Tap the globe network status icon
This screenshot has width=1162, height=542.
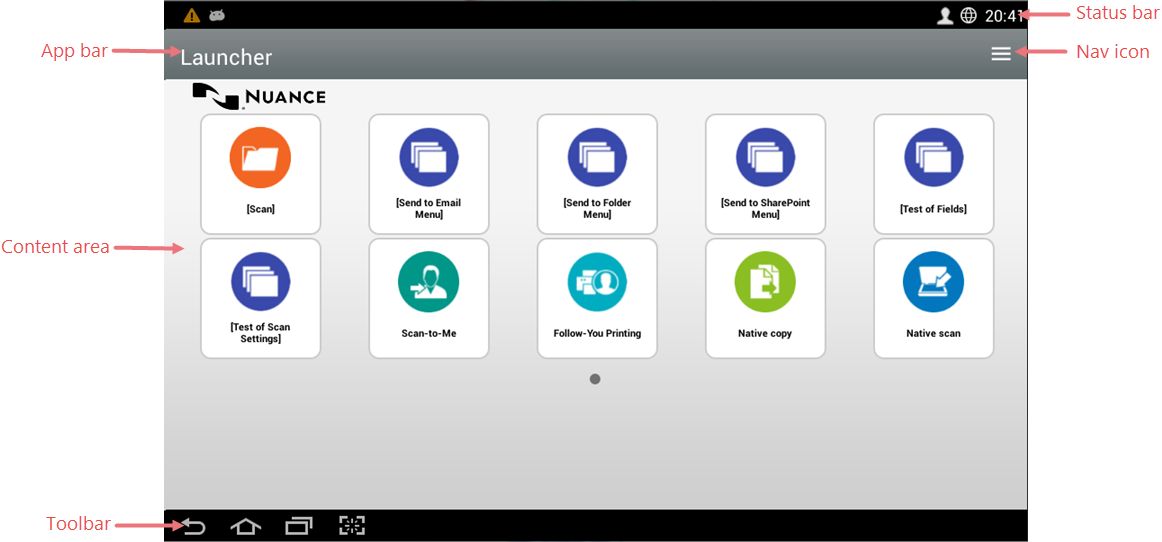(x=968, y=15)
